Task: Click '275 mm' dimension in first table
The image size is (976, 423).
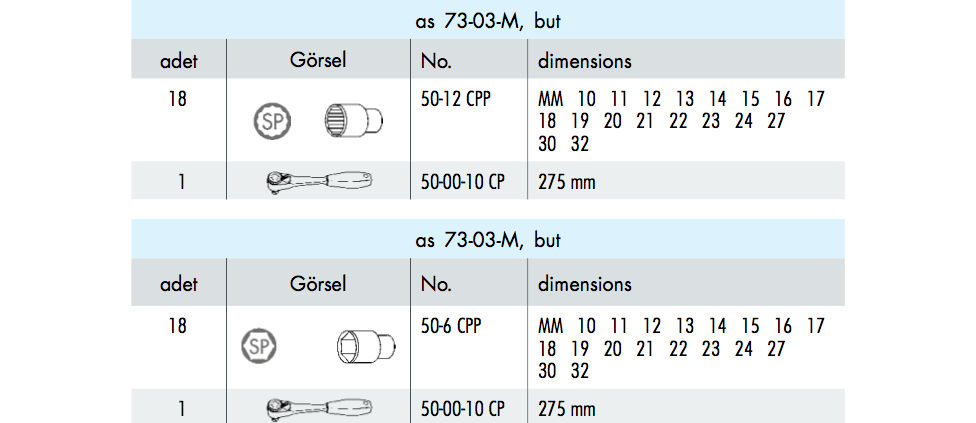Action: tap(566, 182)
